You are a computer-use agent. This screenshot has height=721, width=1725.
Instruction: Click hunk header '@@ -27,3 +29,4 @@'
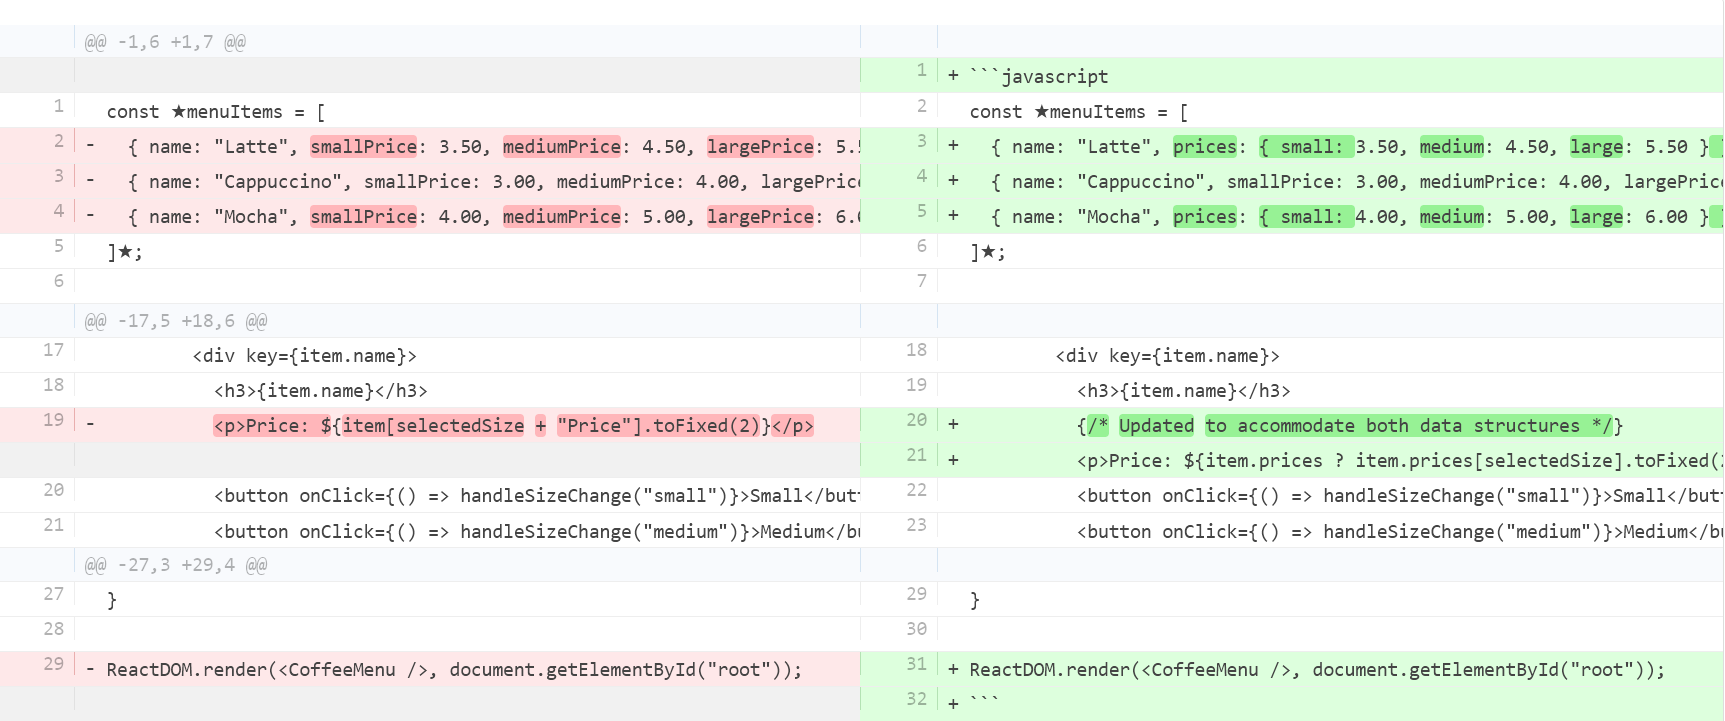pos(176,565)
